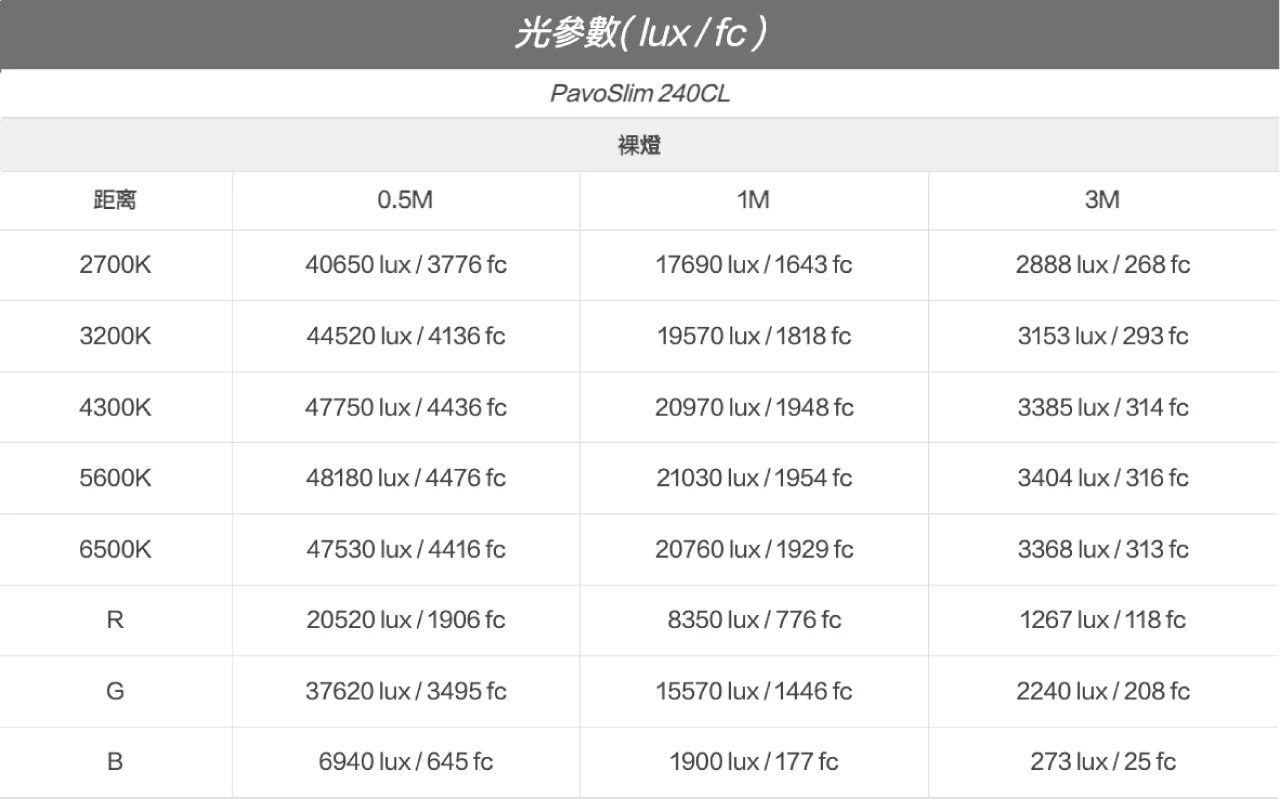The image size is (1280, 799).
Task: Click the 5600K row label
Action: pyautogui.click(x=115, y=478)
